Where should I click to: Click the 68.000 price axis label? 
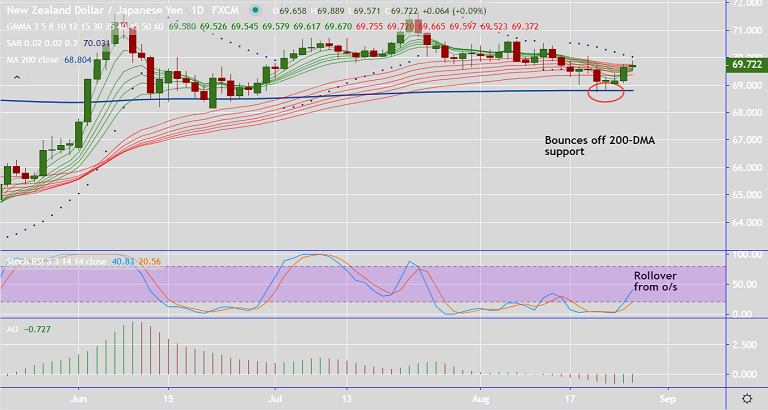[x=746, y=113]
